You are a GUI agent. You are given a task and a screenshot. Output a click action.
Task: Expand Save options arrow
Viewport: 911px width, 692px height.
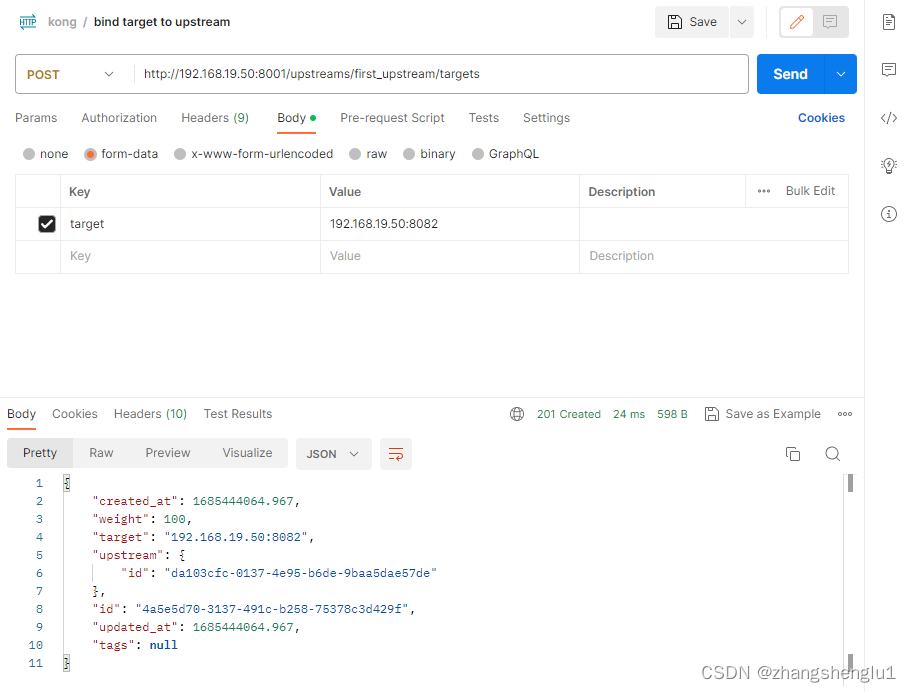742,22
